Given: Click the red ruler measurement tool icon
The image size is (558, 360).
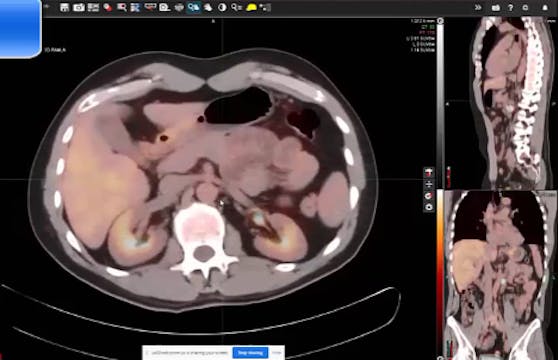Looking at the screenshot, I should pyautogui.click(x=150, y=7).
